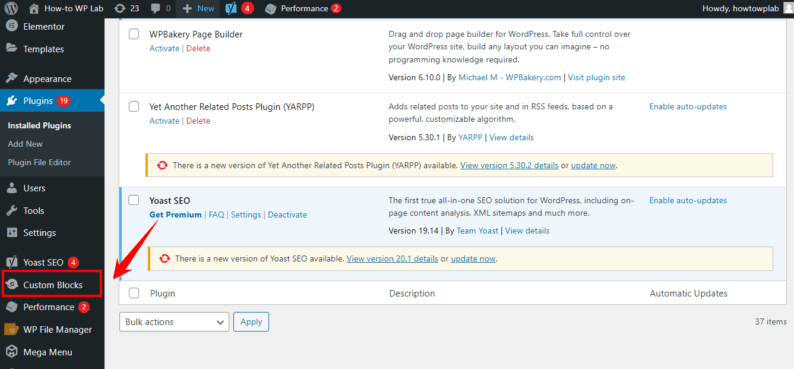
Task: Click the WordPress logo in admin bar
Action: click(x=12, y=8)
